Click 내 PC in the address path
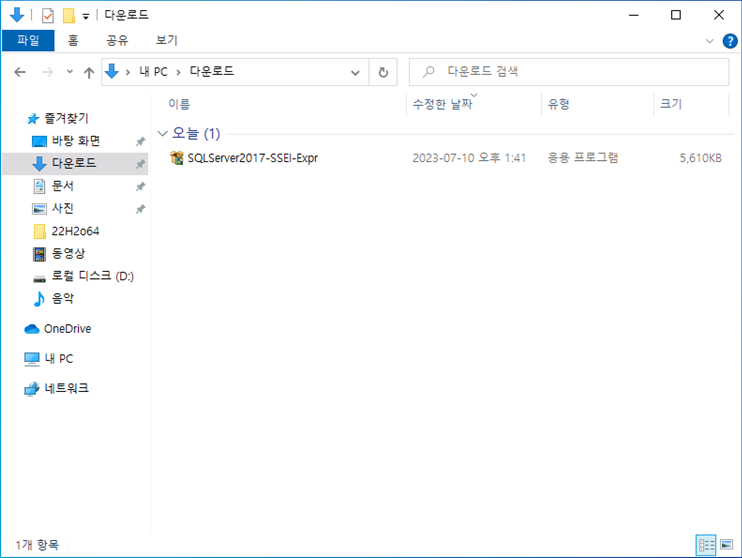 (x=153, y=71)
